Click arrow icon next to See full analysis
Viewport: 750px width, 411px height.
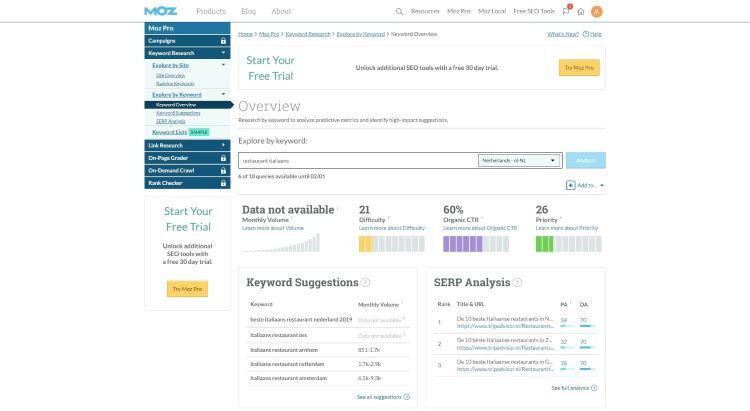(594, 388)
